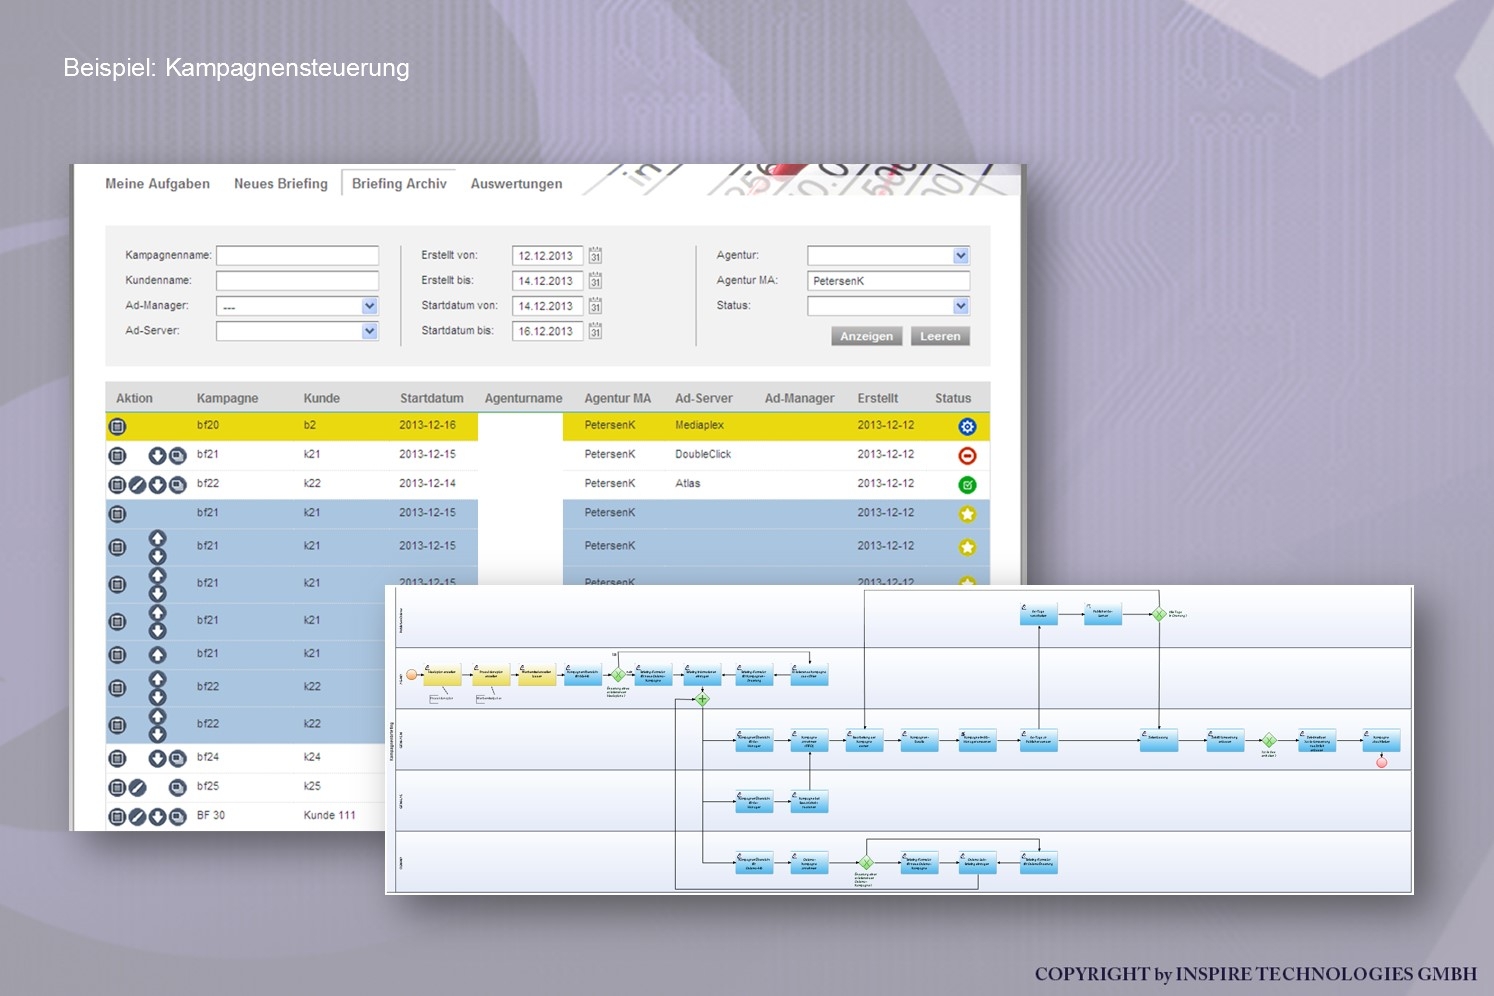1494x996 pixels.
Task: Click the Startdatum column header
Action: click(432, 398)
